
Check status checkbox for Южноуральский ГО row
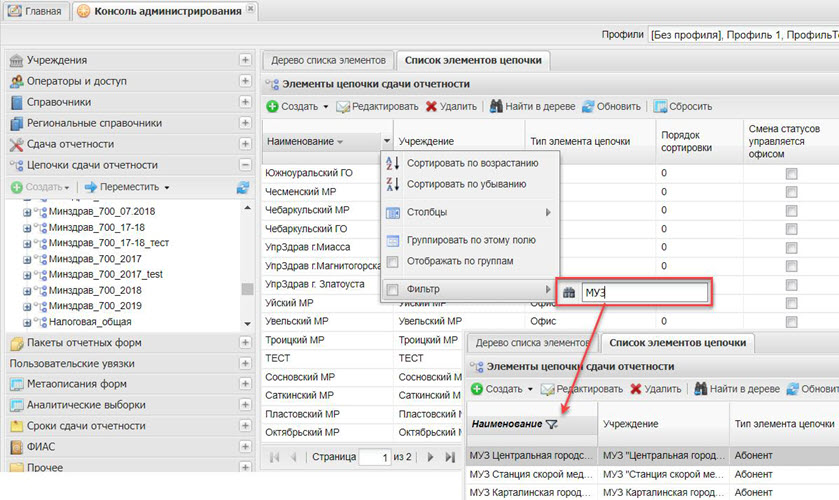click(x=792, y=174)
